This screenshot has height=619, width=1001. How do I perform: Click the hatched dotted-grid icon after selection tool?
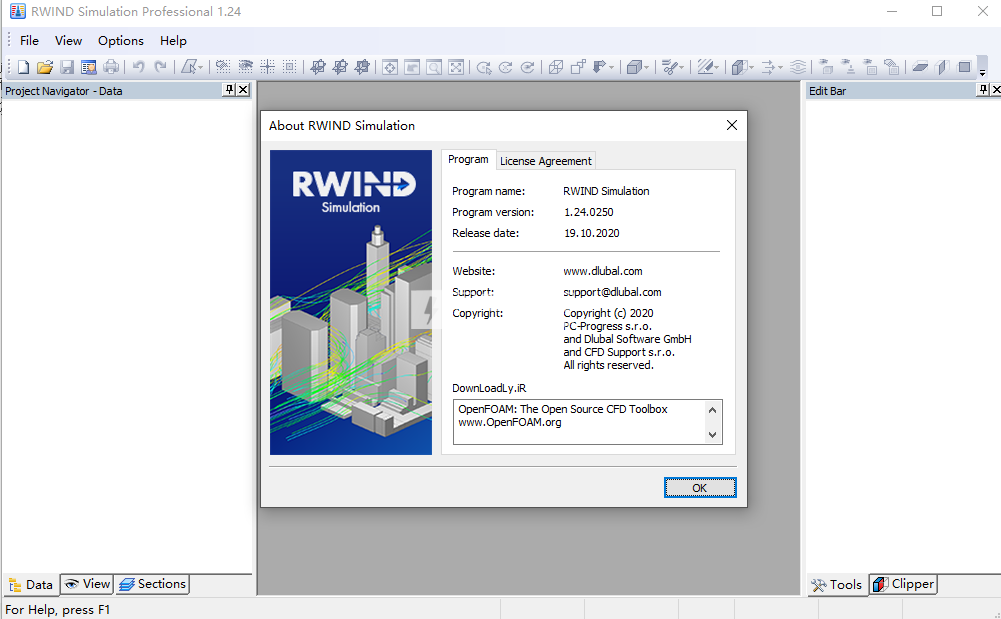click(x=223, y=66)
